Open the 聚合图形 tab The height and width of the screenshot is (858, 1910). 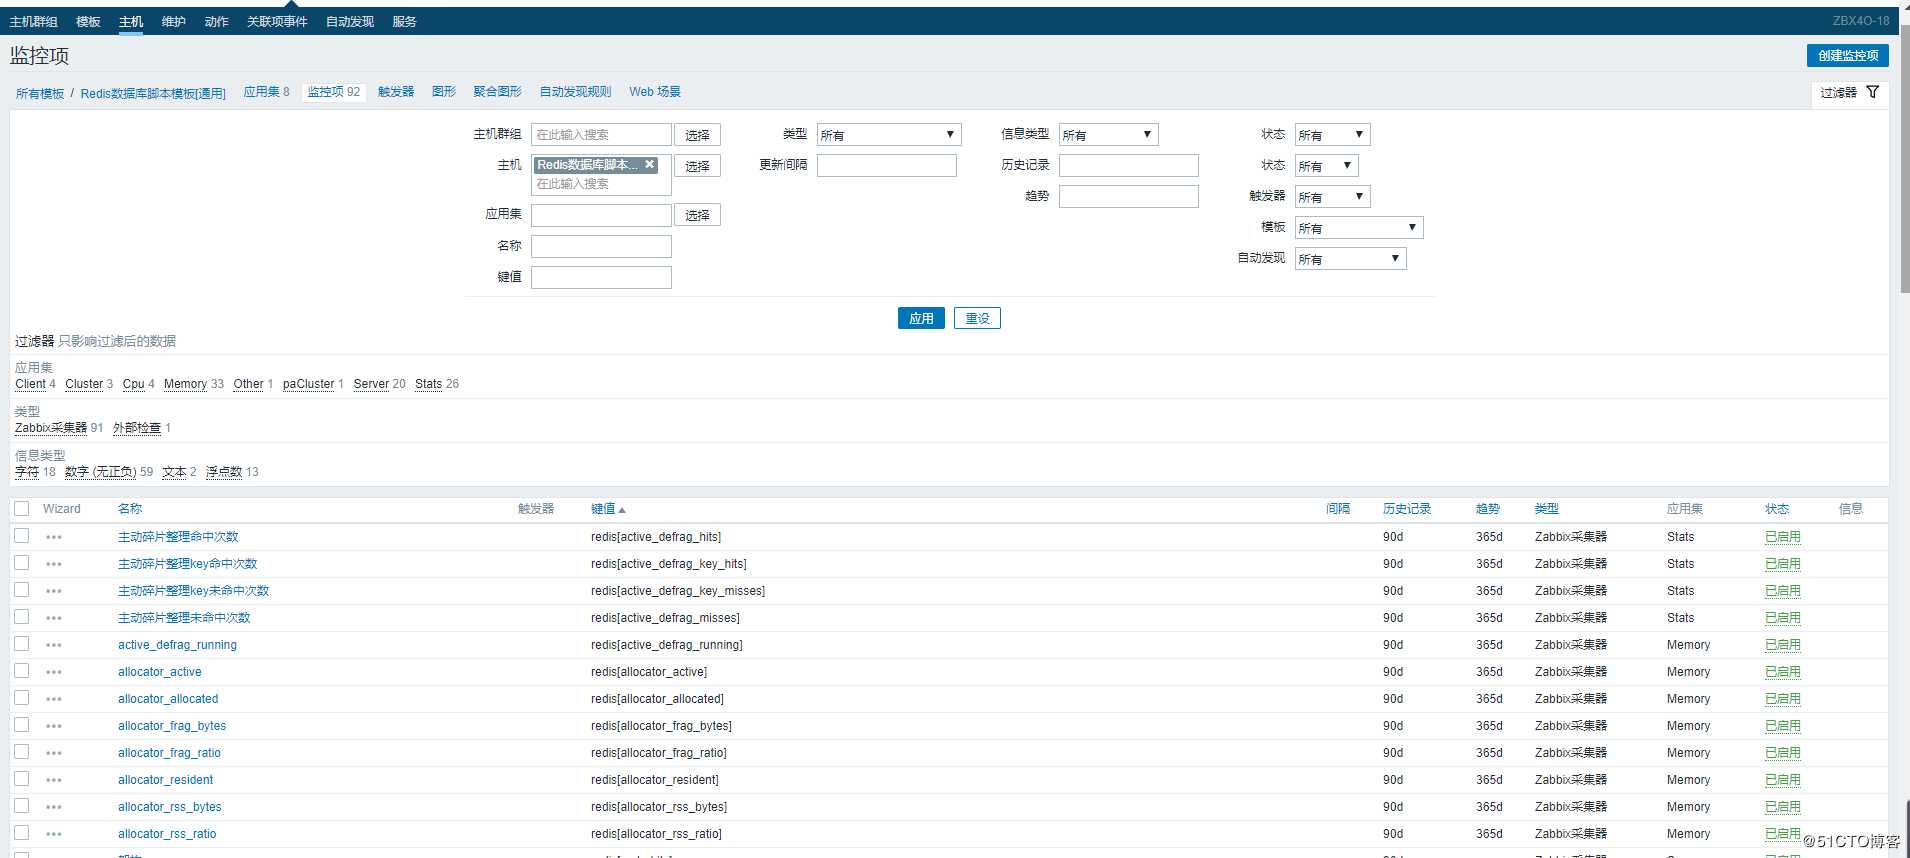point(497,92)
